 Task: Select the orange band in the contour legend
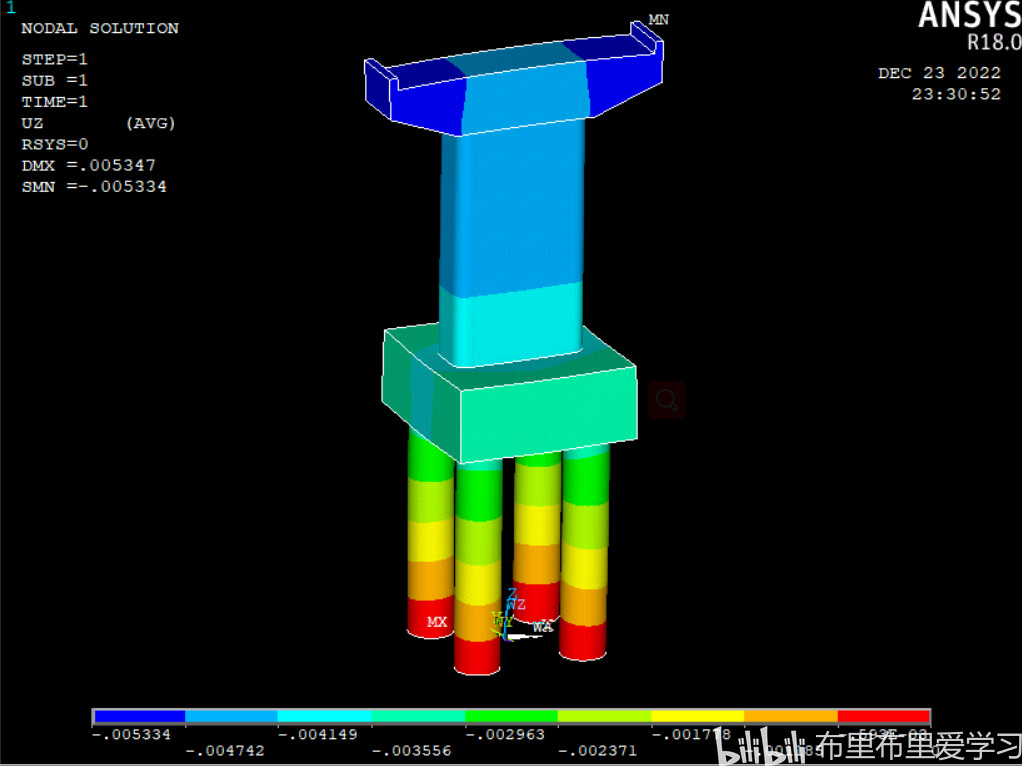790,716
